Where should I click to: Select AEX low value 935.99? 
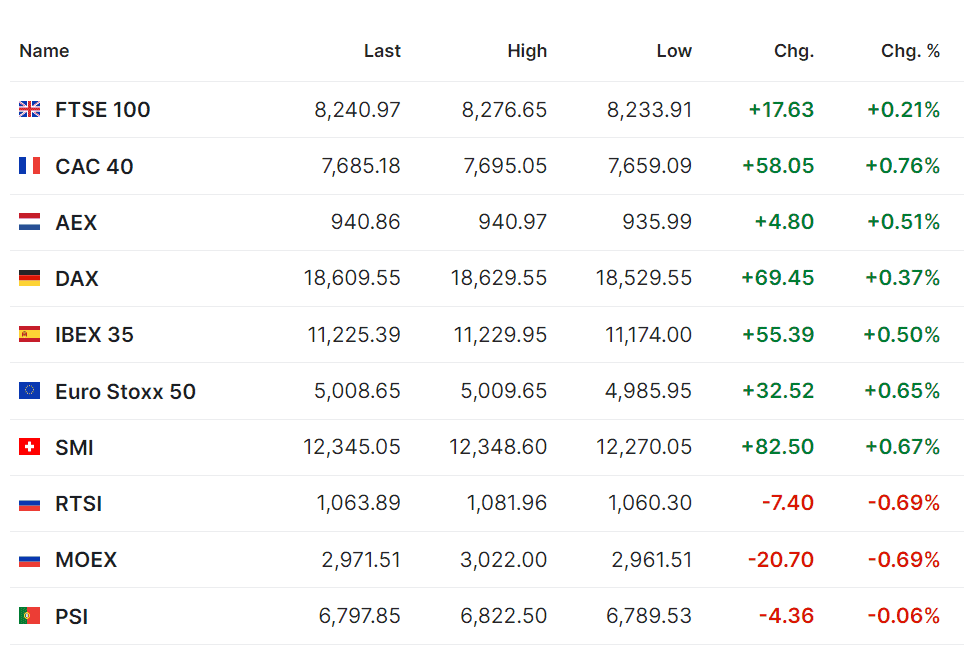[657, 222]
